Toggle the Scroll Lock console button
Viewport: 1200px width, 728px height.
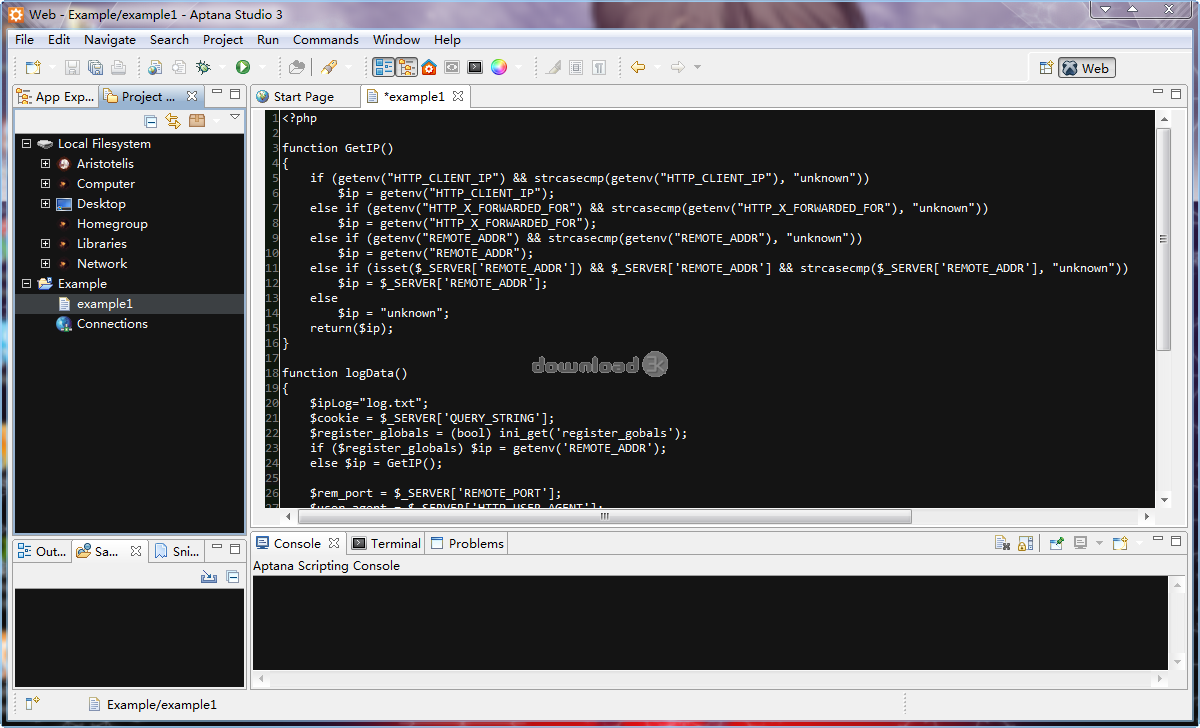coord(1025,543)
